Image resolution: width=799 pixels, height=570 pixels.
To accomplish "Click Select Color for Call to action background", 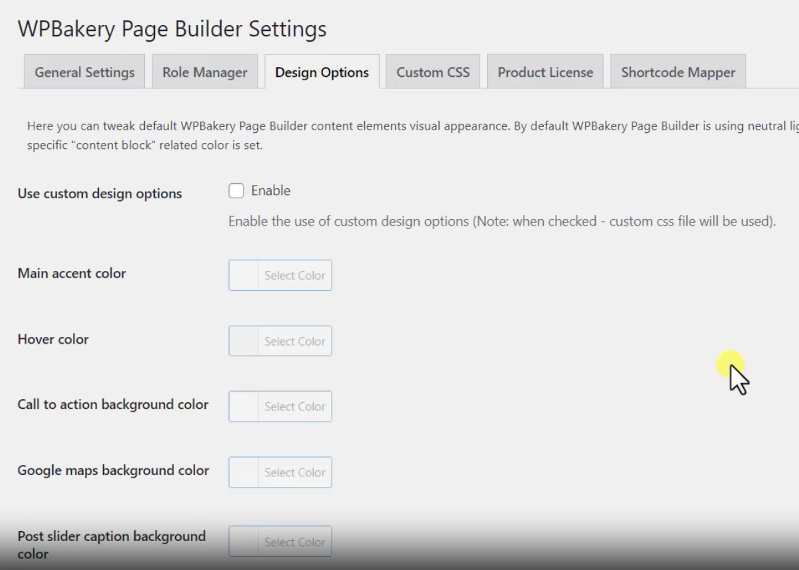I will tap(295, 406).
